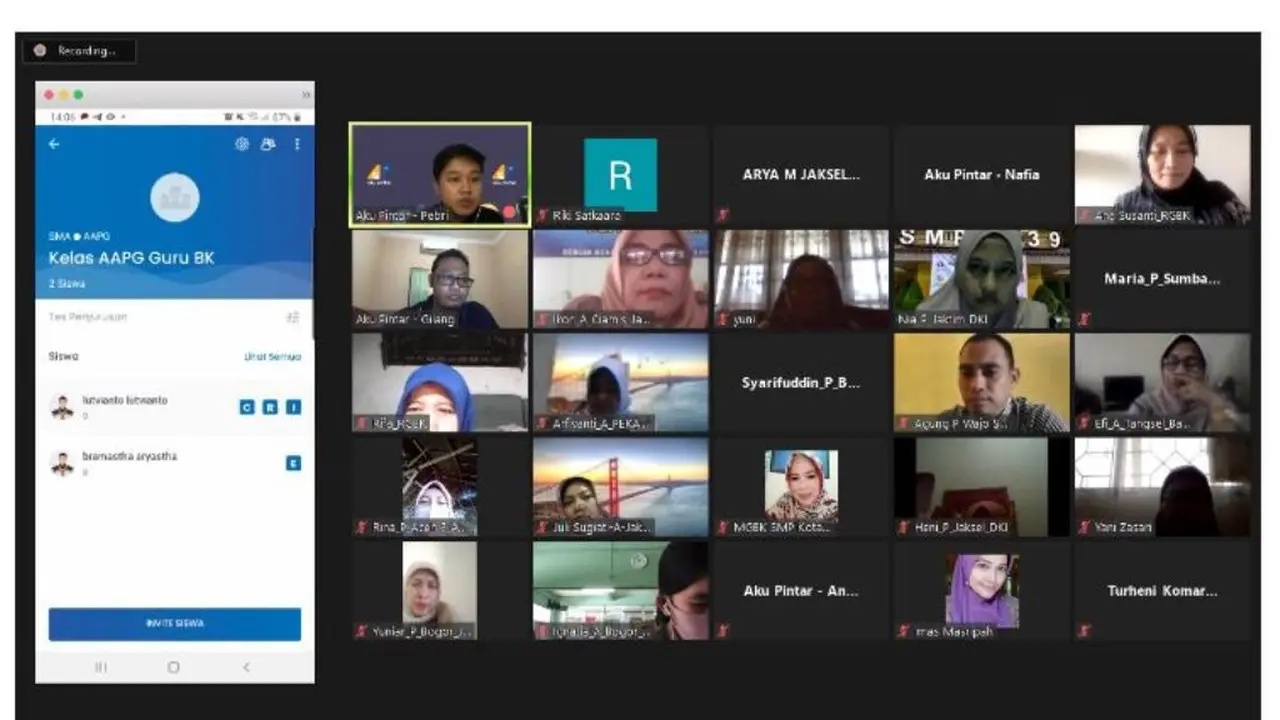This screenshot has width=1280, height=720.
Task: Click muted mic icon on yuni tile
Action: click(x=723, y=319)
